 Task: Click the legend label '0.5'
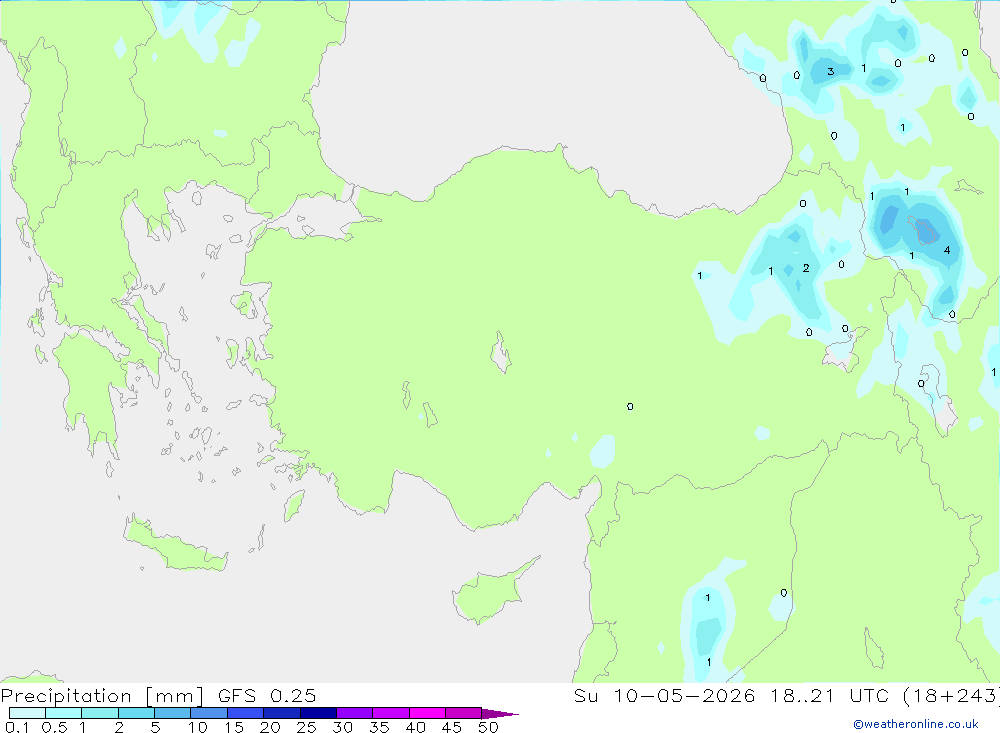(x=54, y=727)
